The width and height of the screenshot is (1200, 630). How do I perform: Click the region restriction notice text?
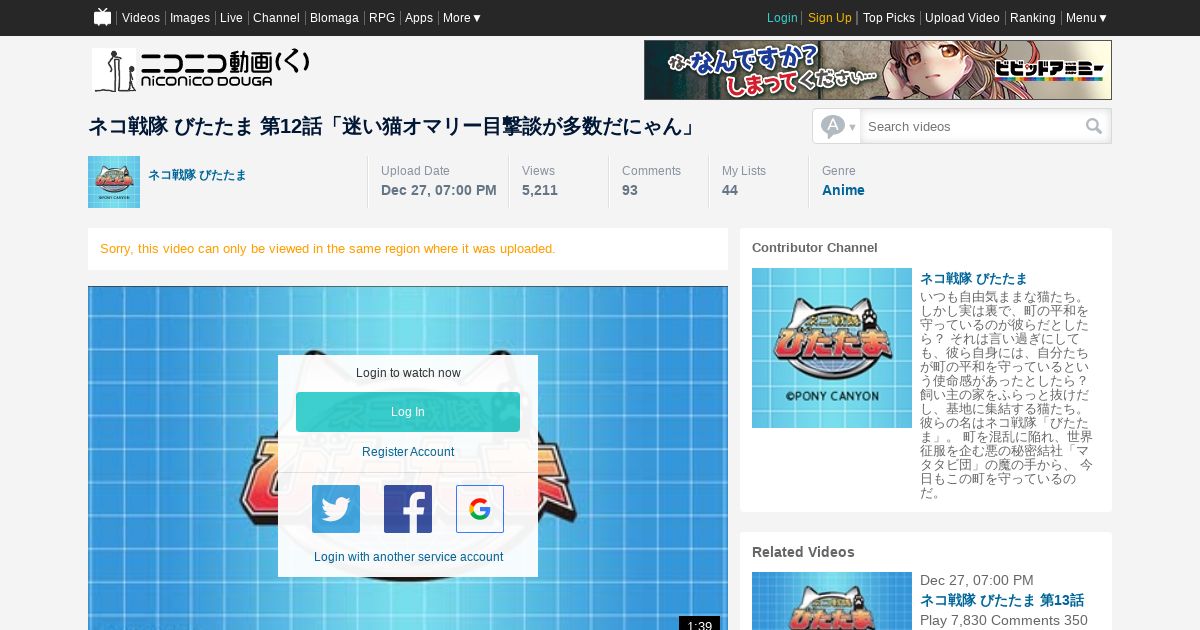point(328,249)
